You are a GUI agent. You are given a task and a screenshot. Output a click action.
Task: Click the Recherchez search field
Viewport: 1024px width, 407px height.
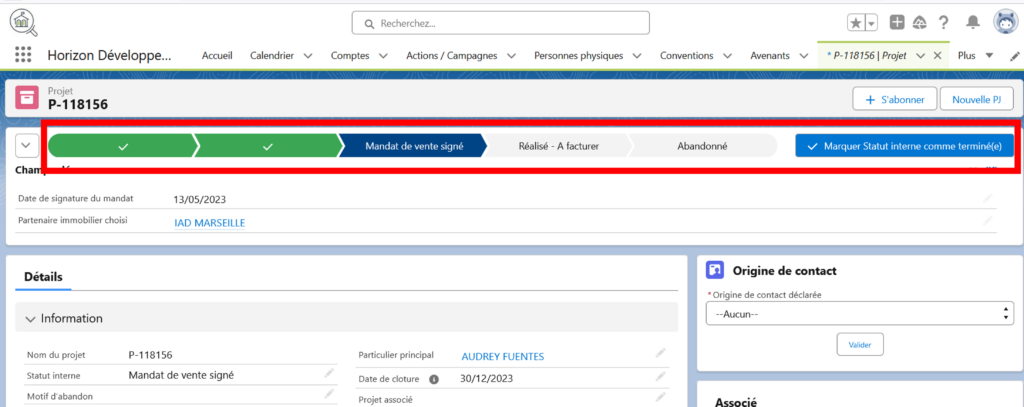[500, 22]
